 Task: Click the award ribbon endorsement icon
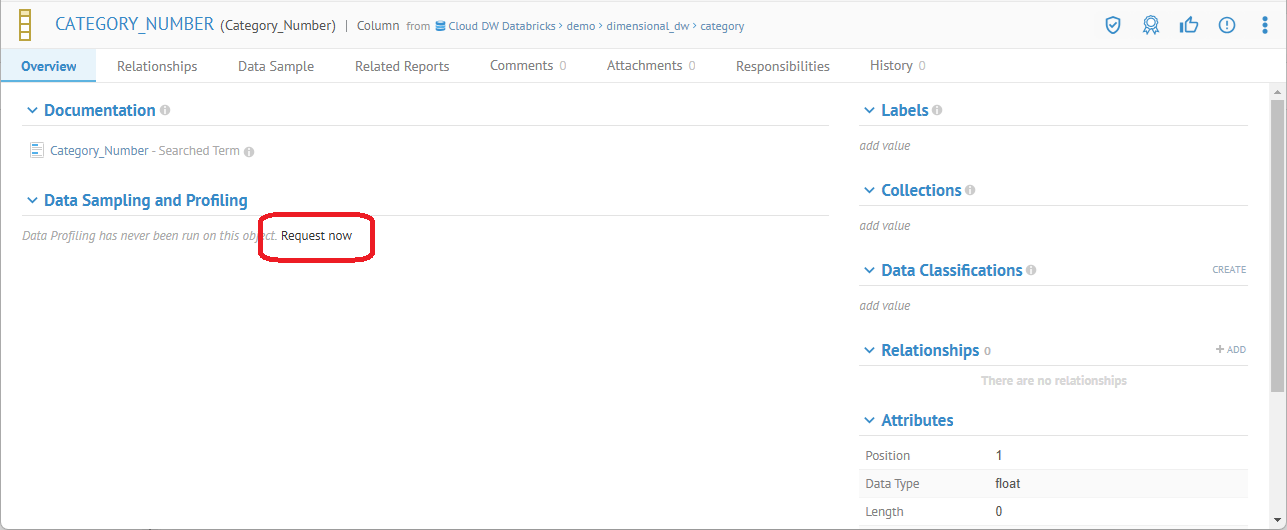pyautogui.click(x=1150, y=25)
